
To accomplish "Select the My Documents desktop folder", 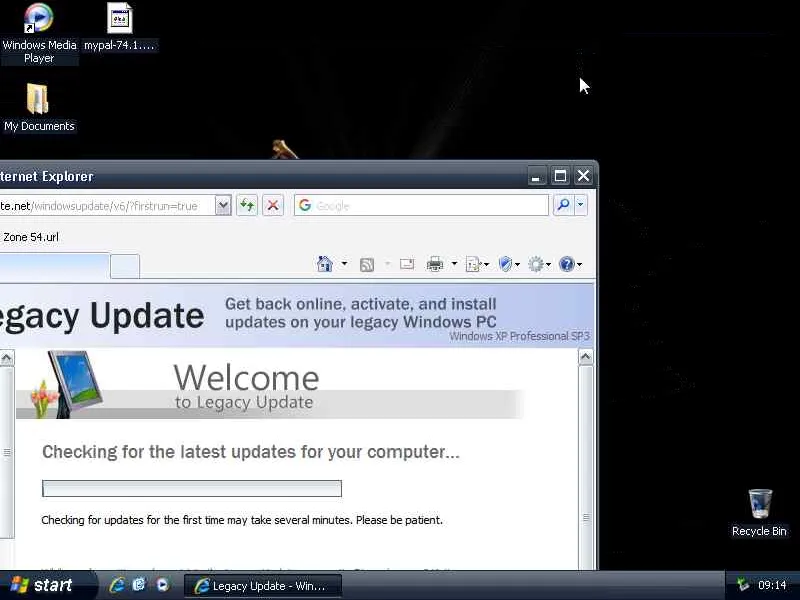I will click(39, 107).
